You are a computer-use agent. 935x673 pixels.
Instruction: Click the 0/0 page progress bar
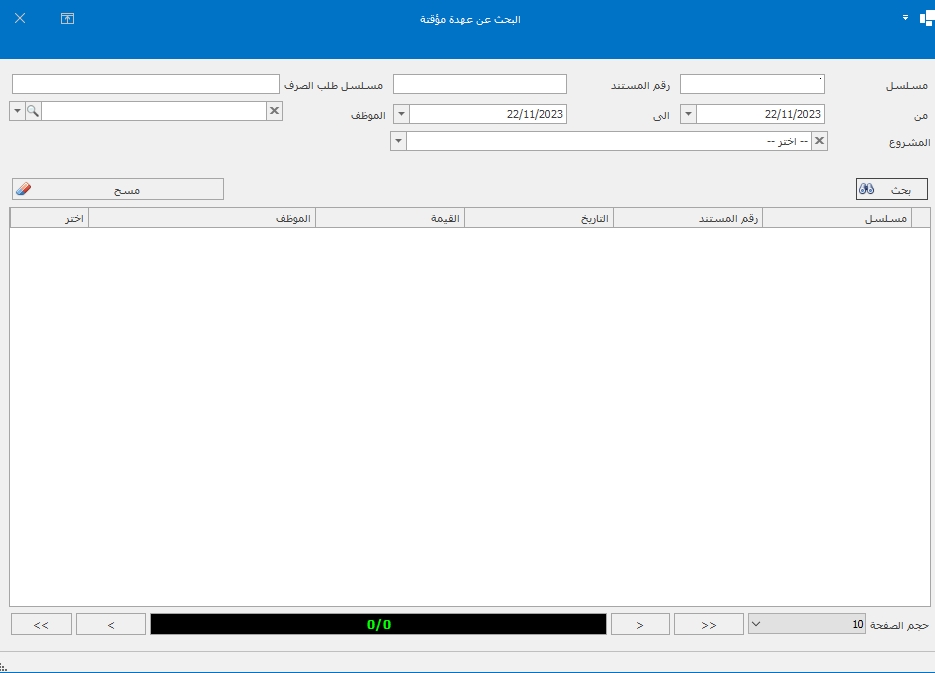point(378,624)
